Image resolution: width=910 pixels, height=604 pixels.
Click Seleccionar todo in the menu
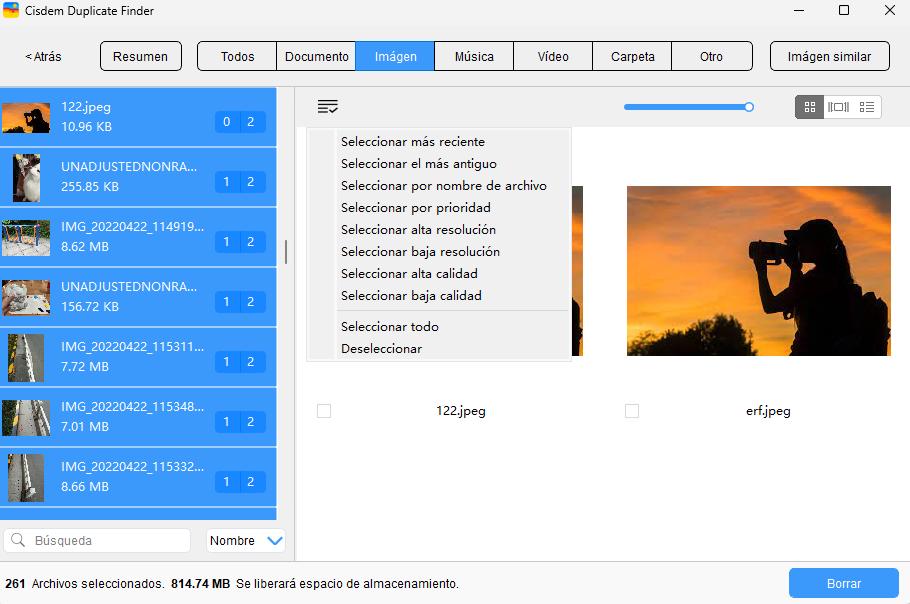[x=390, y=326]
